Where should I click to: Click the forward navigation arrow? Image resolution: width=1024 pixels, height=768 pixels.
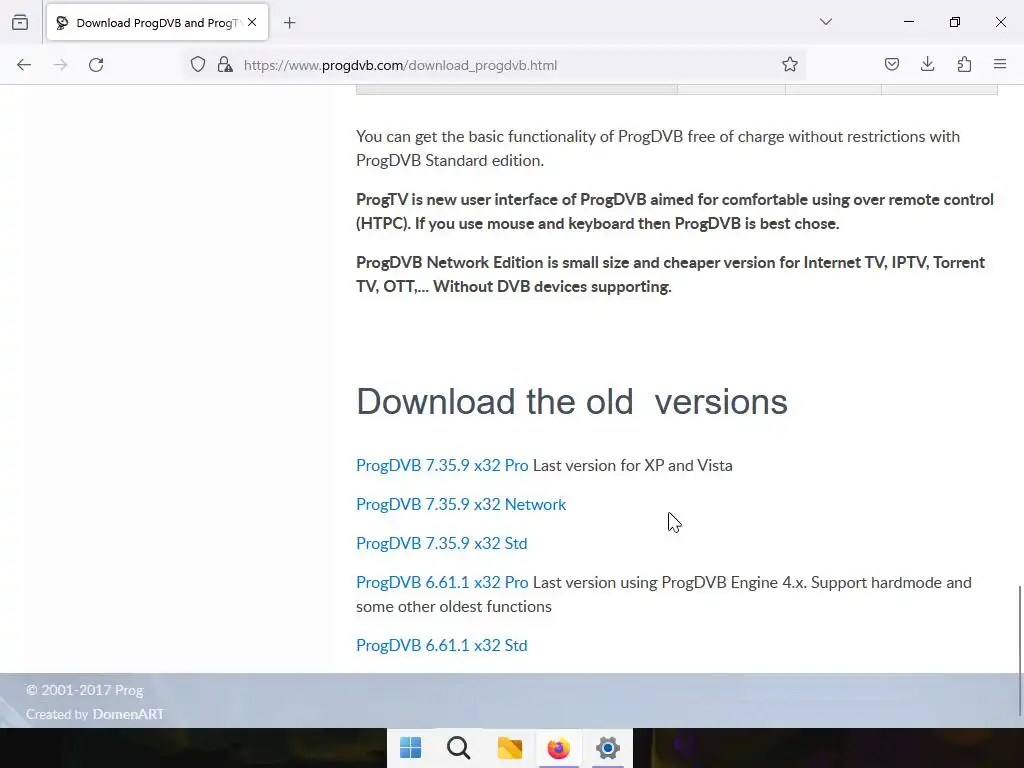click(60, 65)
